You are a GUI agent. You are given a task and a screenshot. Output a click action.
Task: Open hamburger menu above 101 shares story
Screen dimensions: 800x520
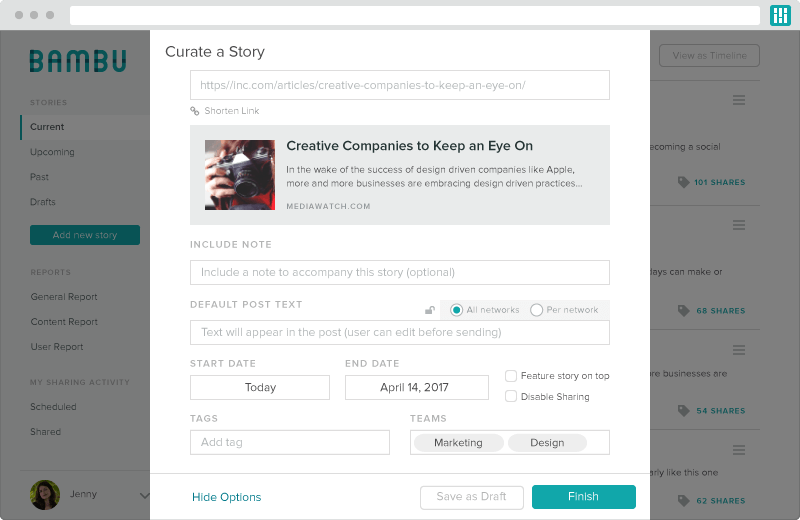tap(739, 100)
